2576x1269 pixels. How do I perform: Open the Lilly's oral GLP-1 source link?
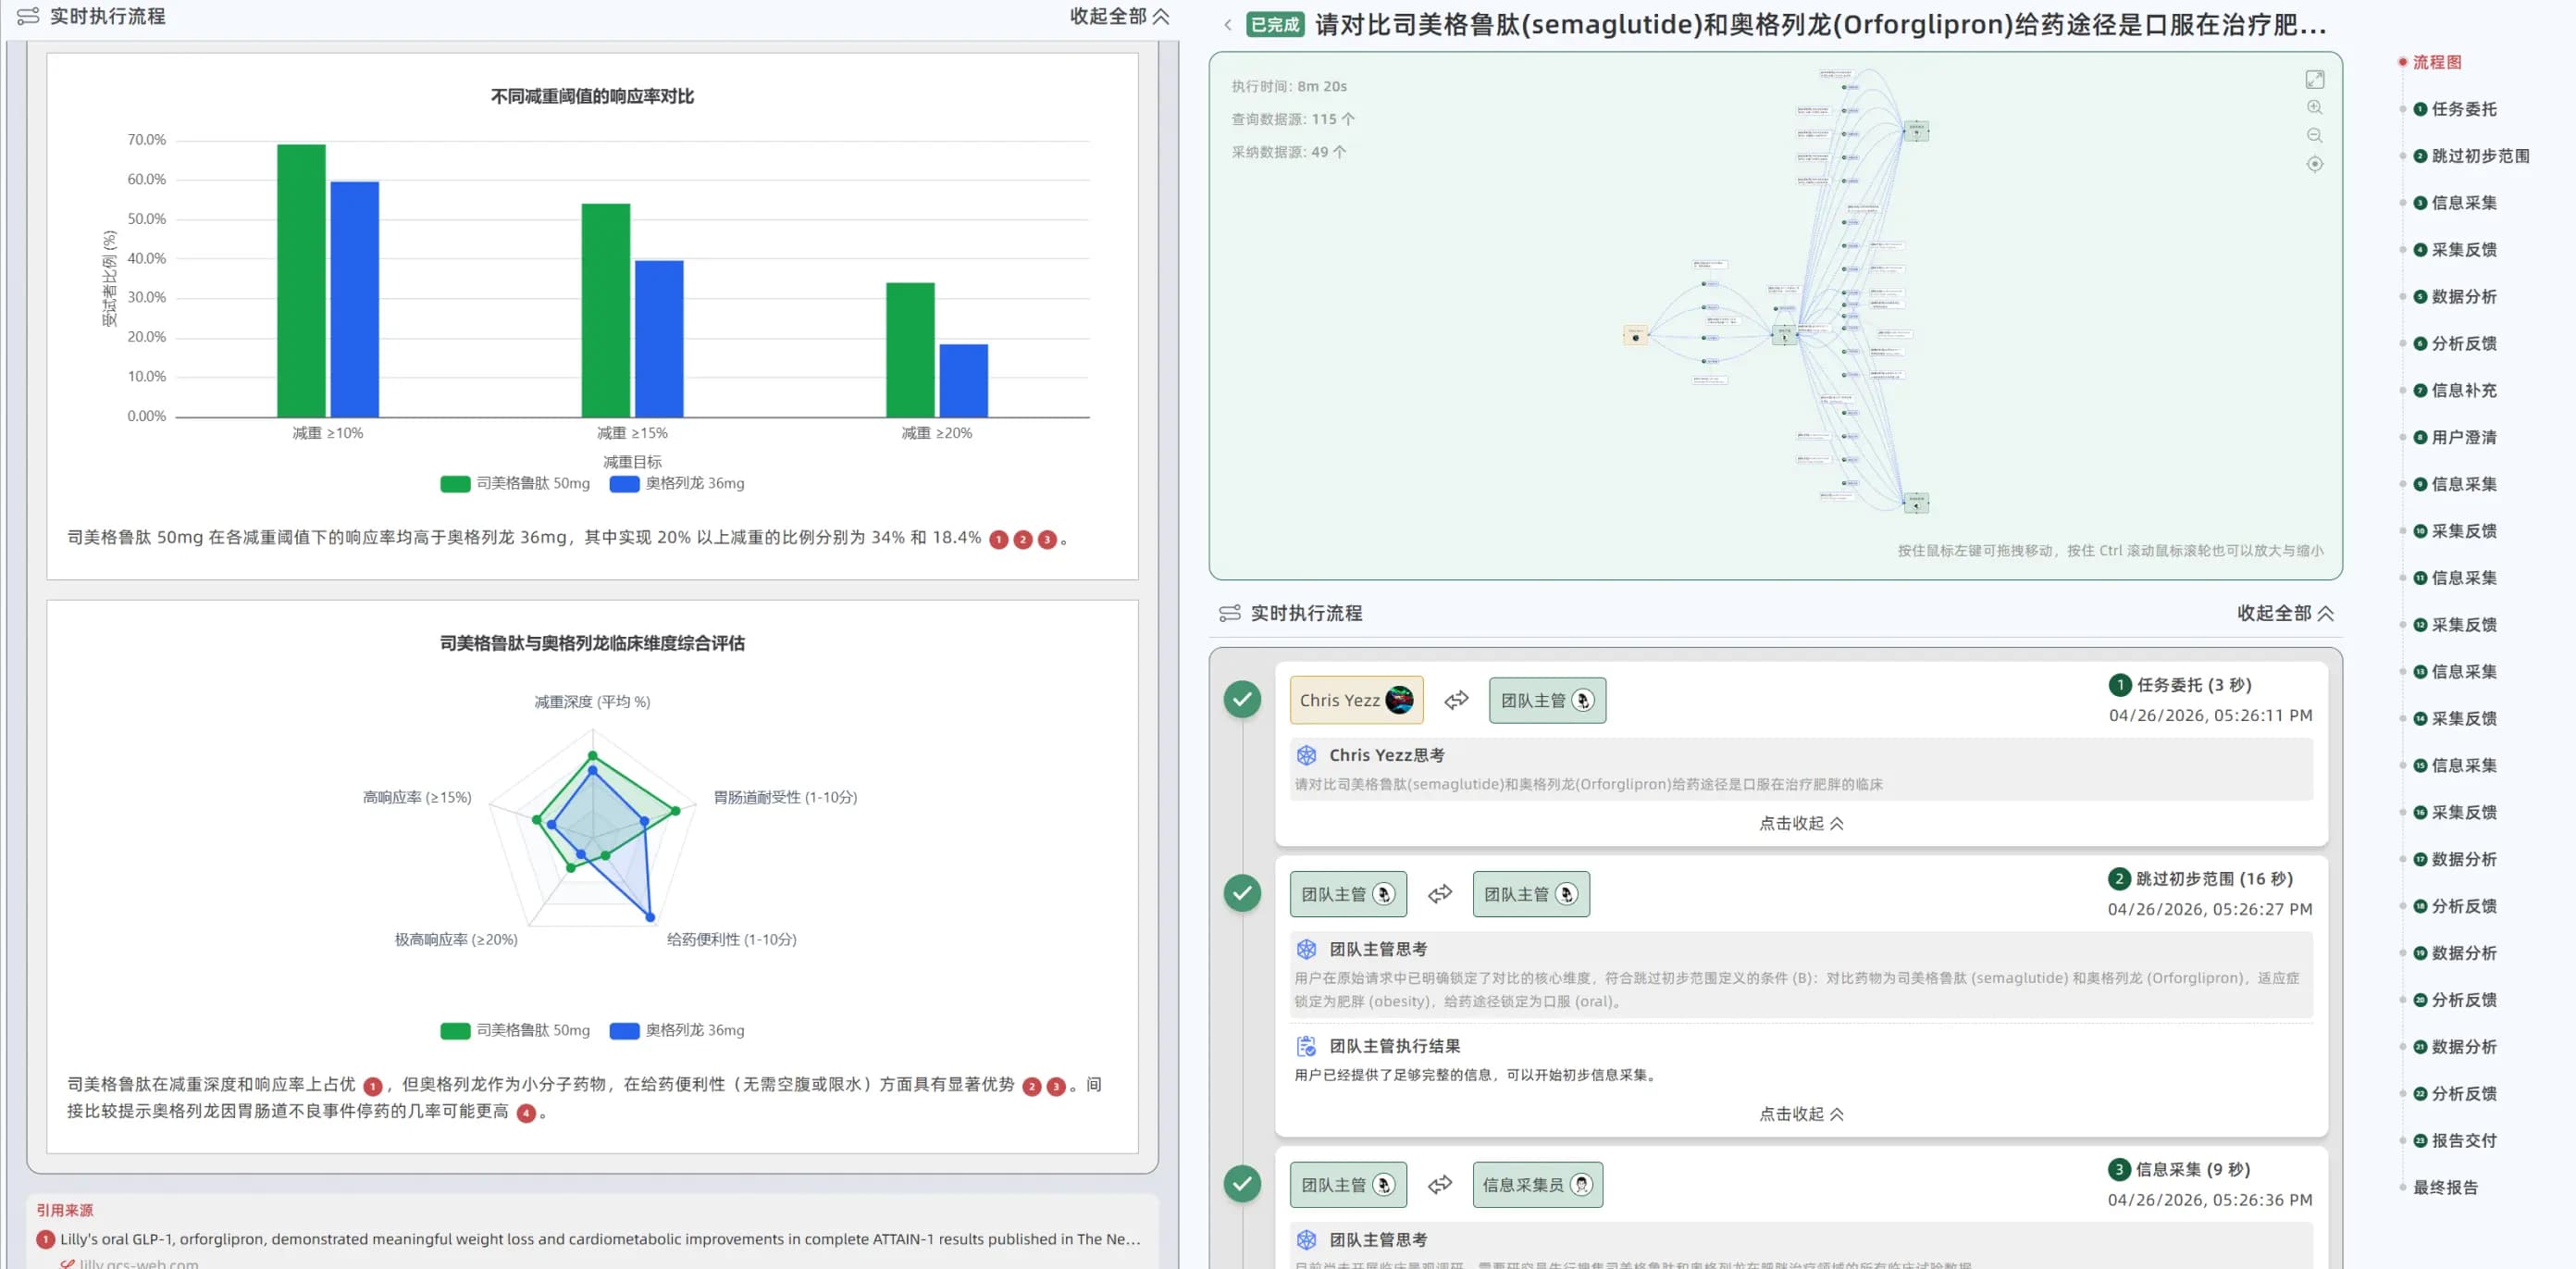pyautogui.click(x=600, y=1239)
